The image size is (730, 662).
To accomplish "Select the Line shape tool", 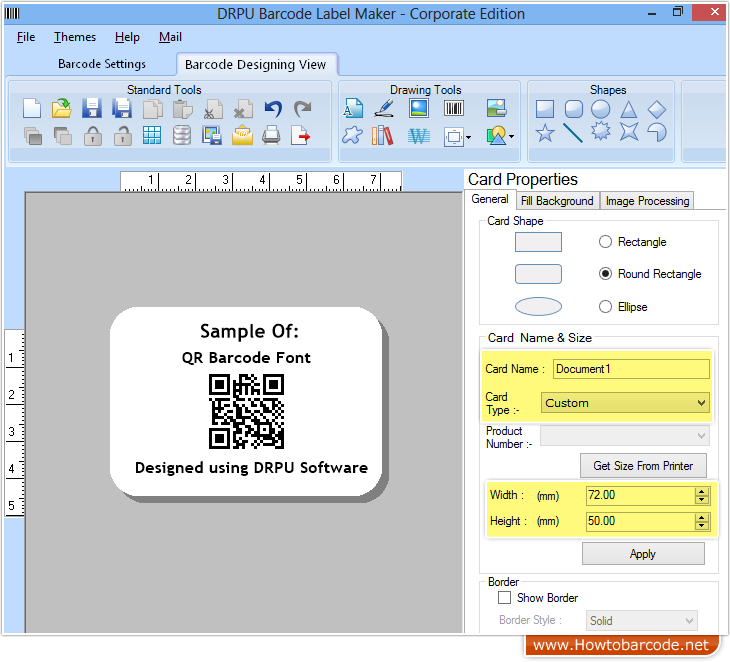I will pyautogui.click(x=573, y=133).
